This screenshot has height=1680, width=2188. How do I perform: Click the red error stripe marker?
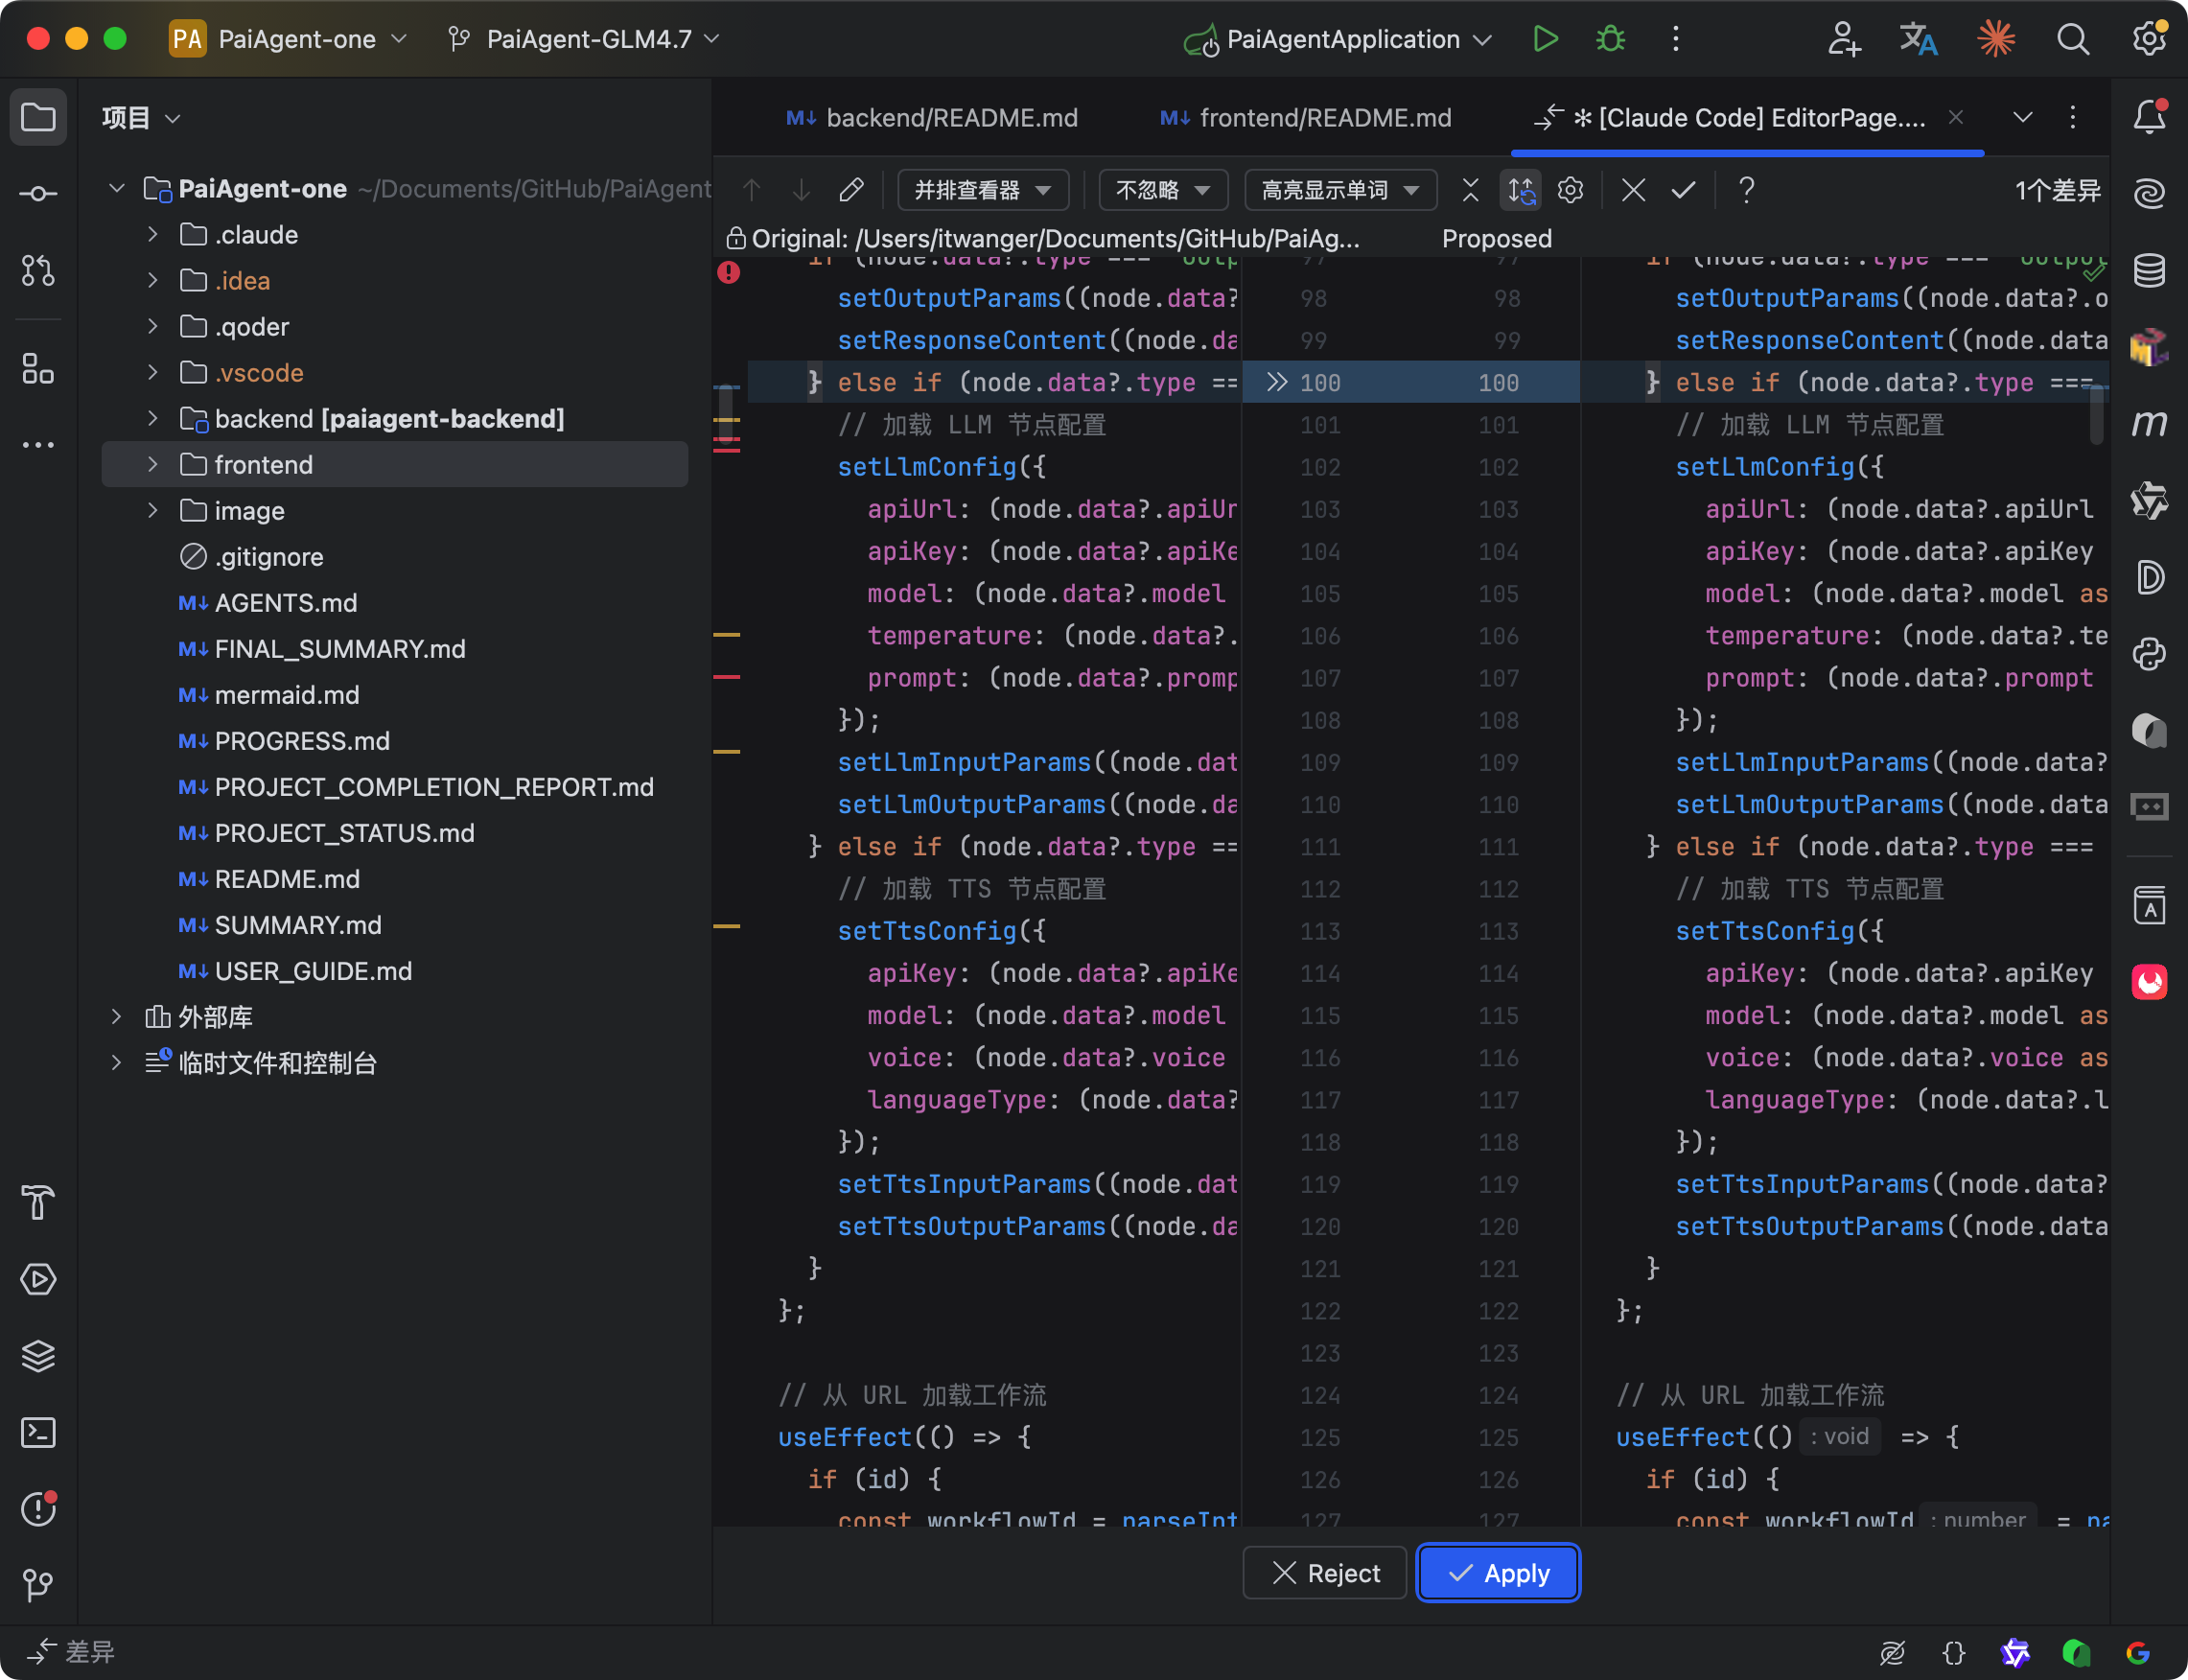click(727, 272)
